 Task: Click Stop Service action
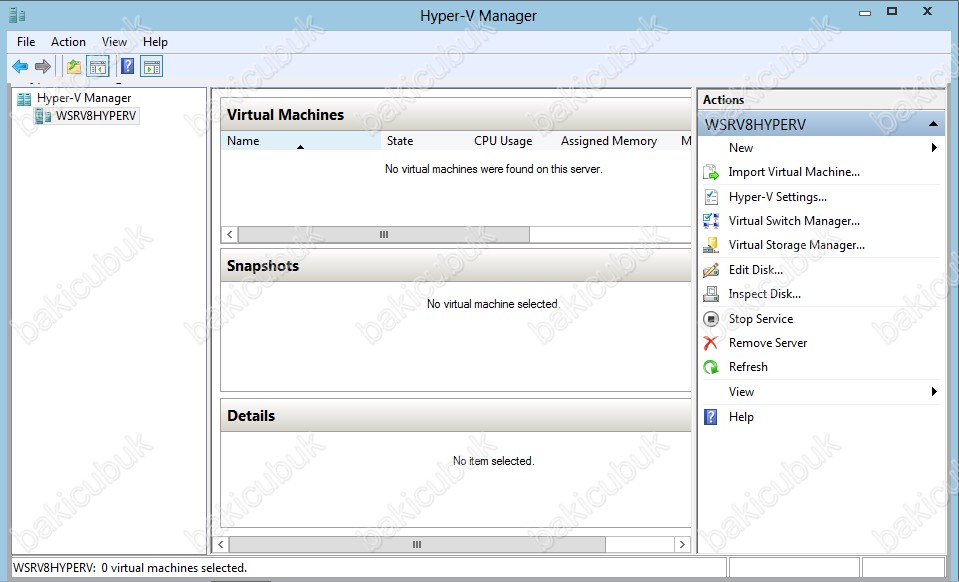point(761,319)
